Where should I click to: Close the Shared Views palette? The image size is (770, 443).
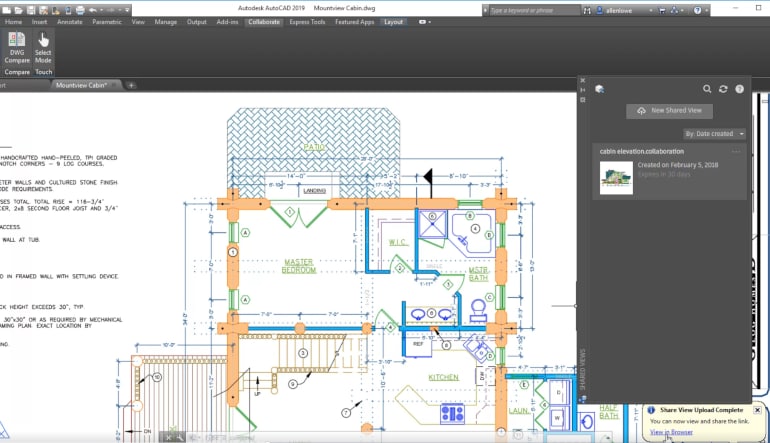point(582,80)
